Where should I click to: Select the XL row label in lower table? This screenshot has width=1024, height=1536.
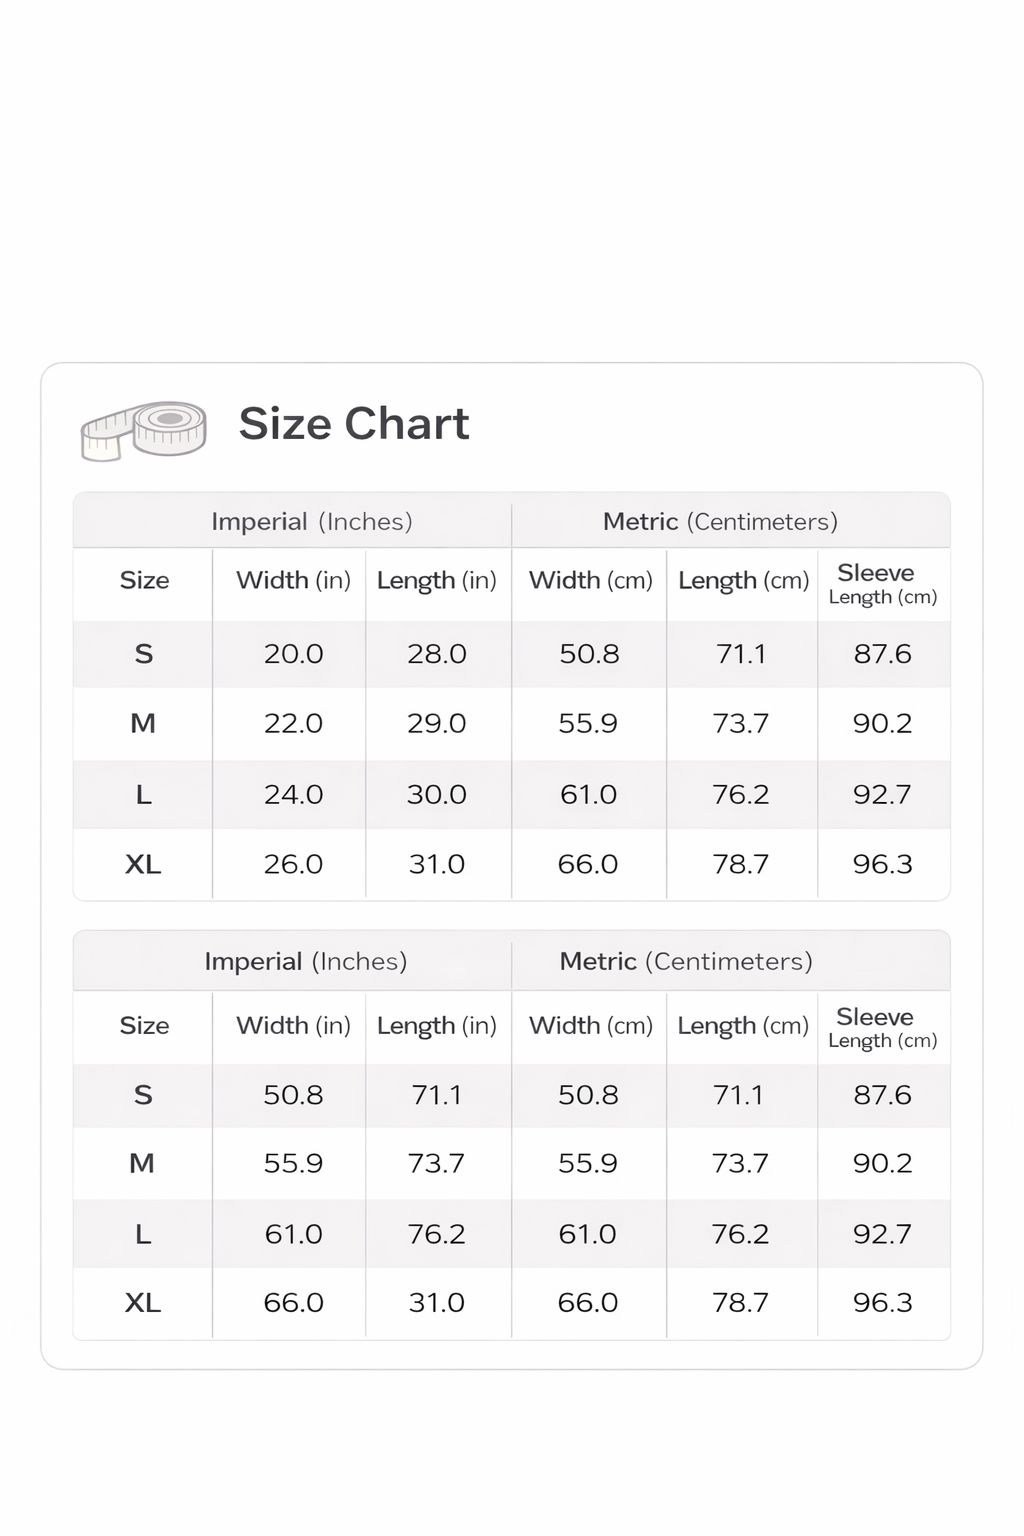coord(143,1303)
